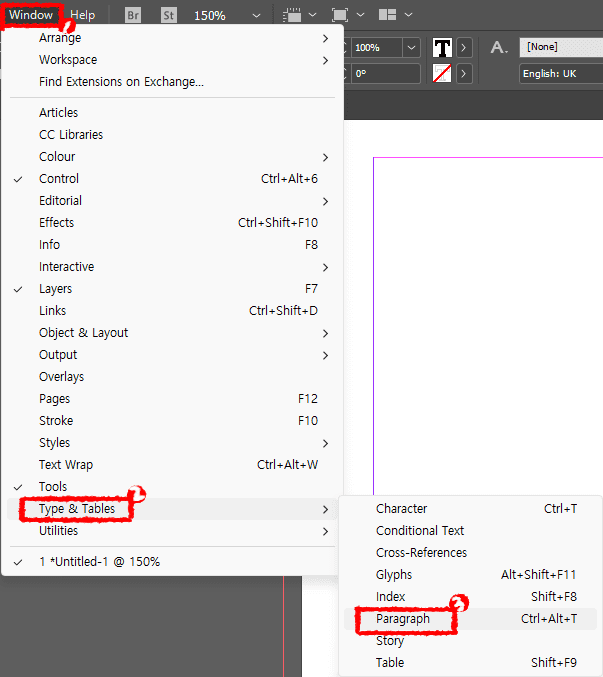Select Glyphs from submenu
The width and height of the screenshot is (603, 677).
(x=470, y=576)
